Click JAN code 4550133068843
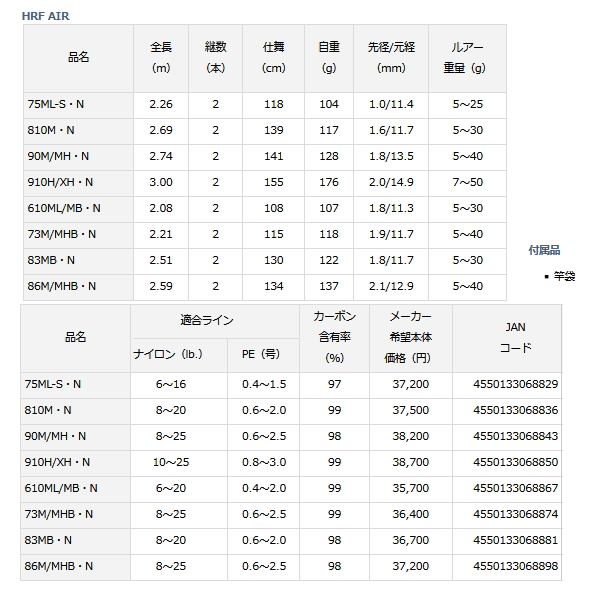The width and height of the screenshot is (600, 600). click(x=515, y=436)
